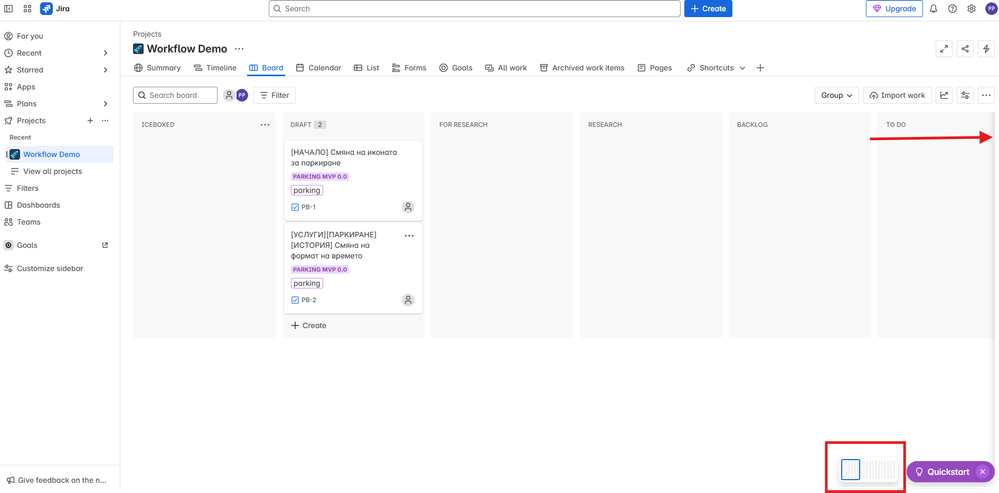Viewport: 999px width, 493px height.
Task: Open notifications bell
Action: click(x=933, y=9)
